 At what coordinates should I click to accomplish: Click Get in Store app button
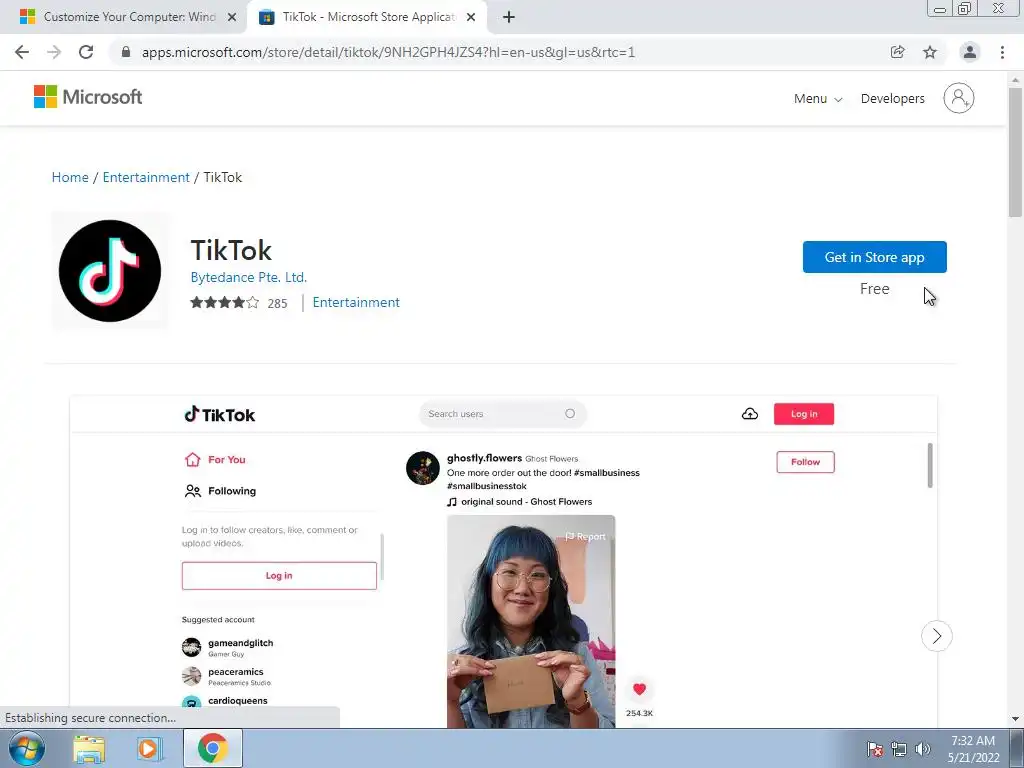[874, 257]
